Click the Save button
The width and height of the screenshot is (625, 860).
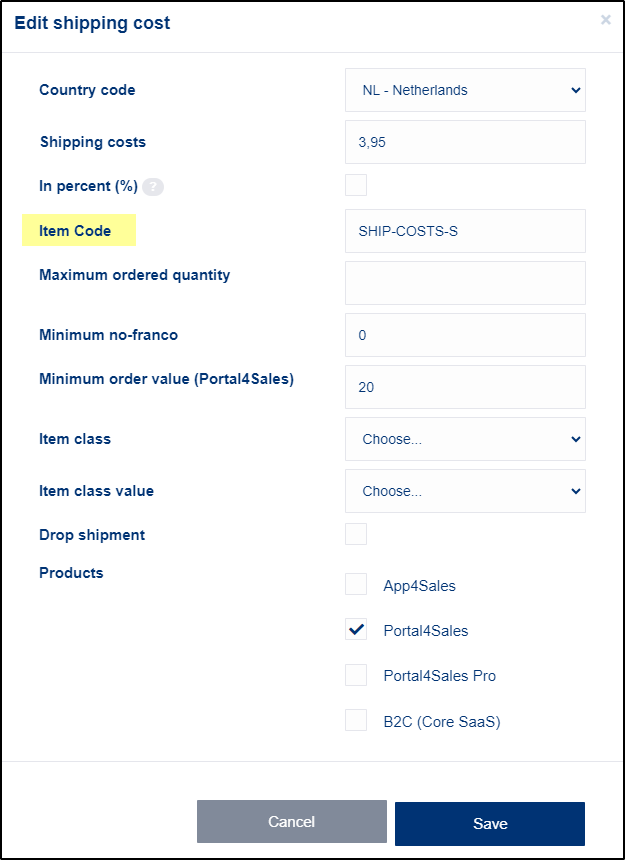point(489,821)
